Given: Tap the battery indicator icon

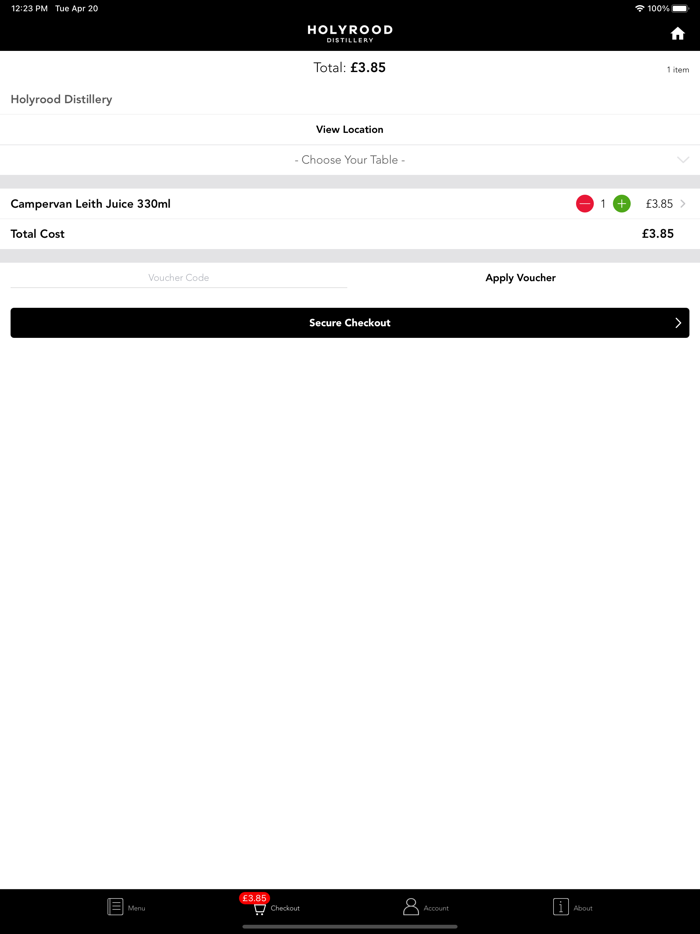Looking at the screenshot, I should (680, 8).
